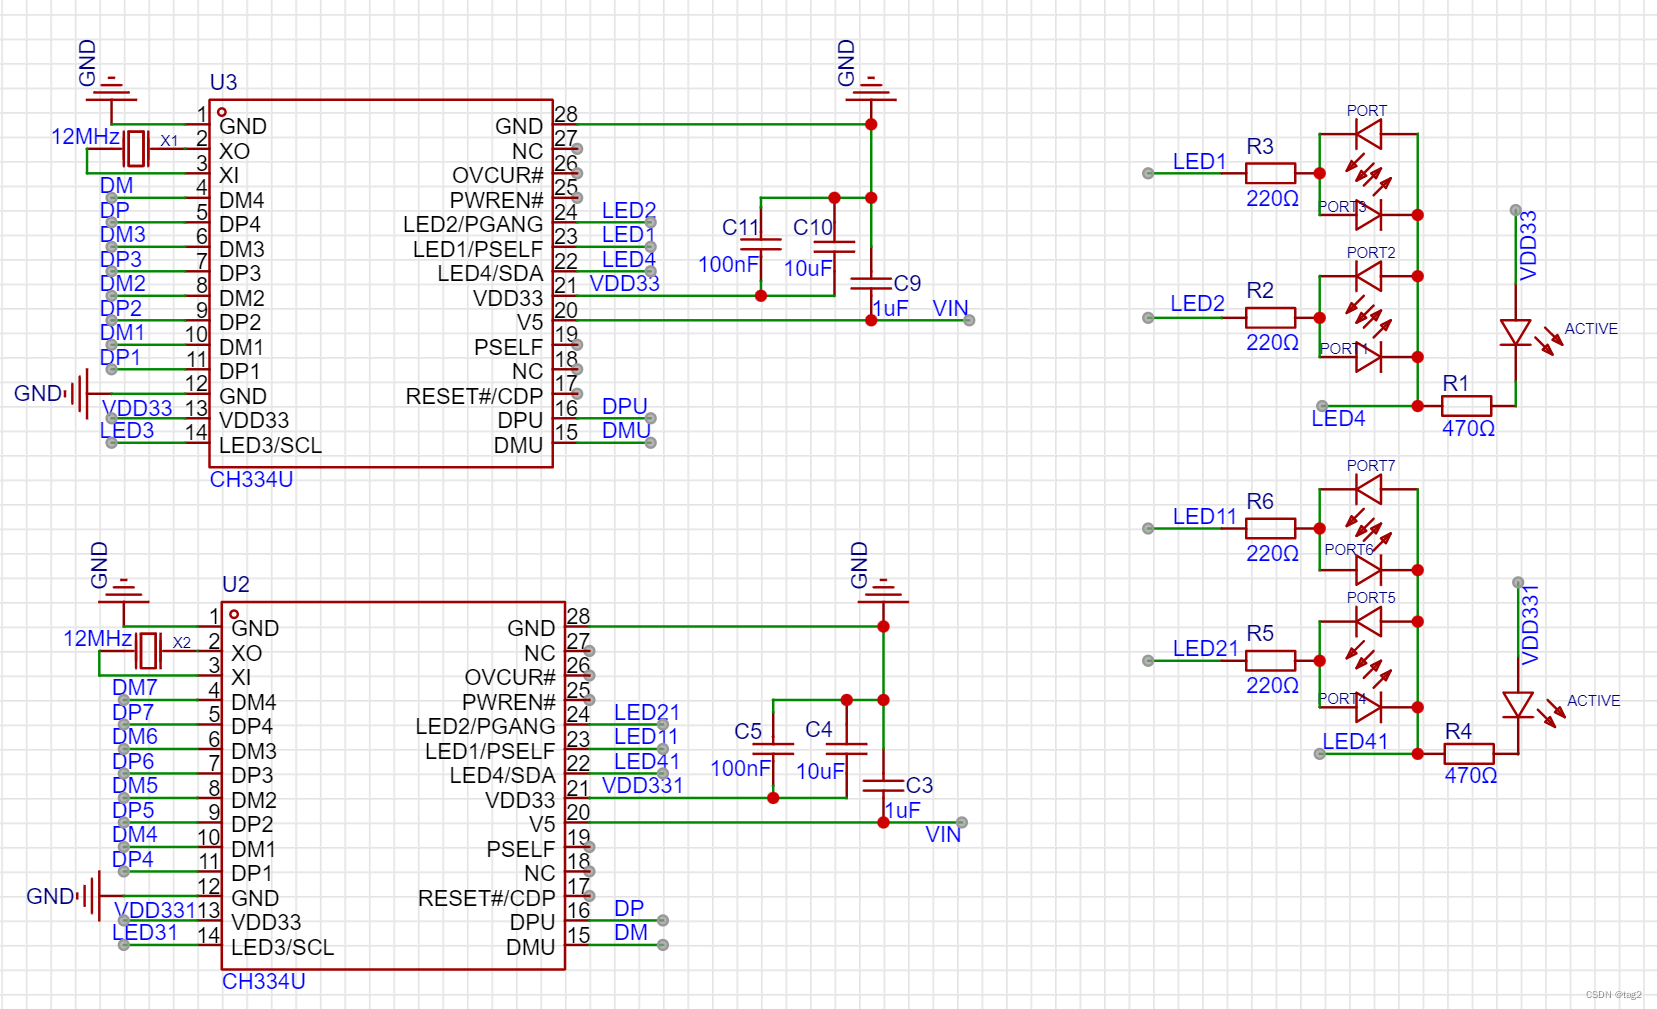The width and height of the screenshot is (1657, 1009).
Task: Select the DMU net label
Action: click(626, 430)
